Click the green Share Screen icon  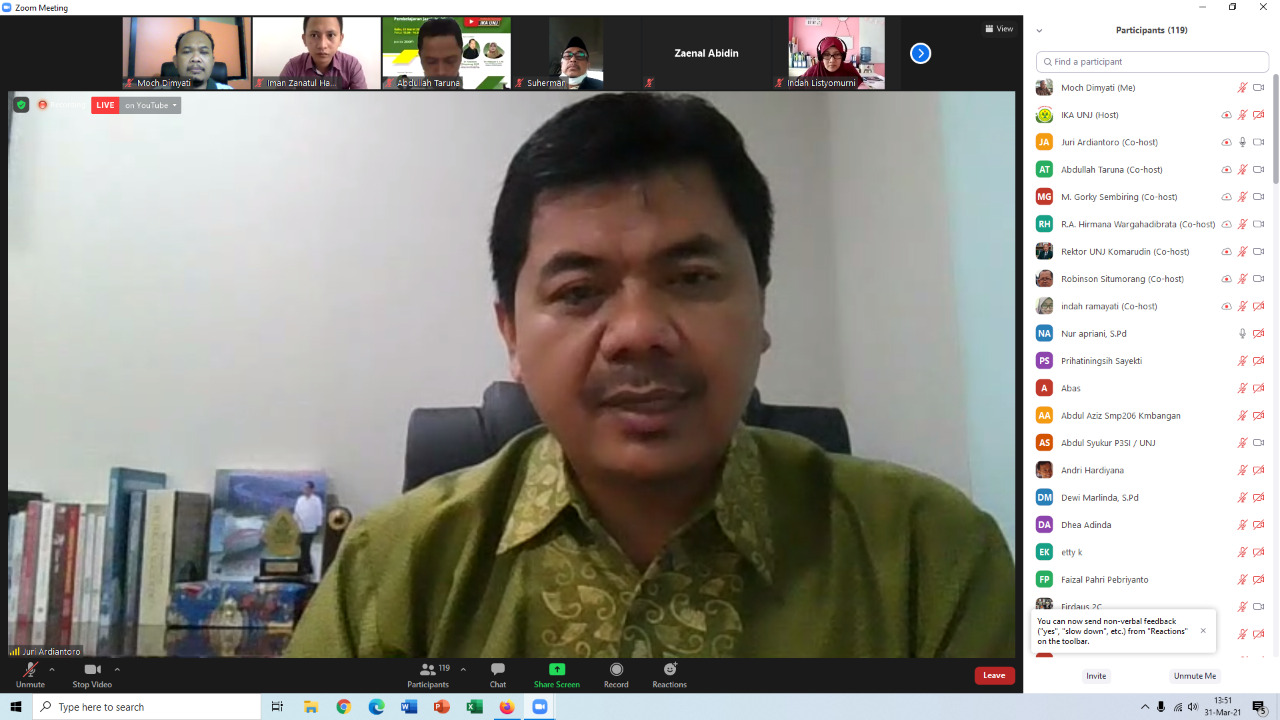[557, 670]
